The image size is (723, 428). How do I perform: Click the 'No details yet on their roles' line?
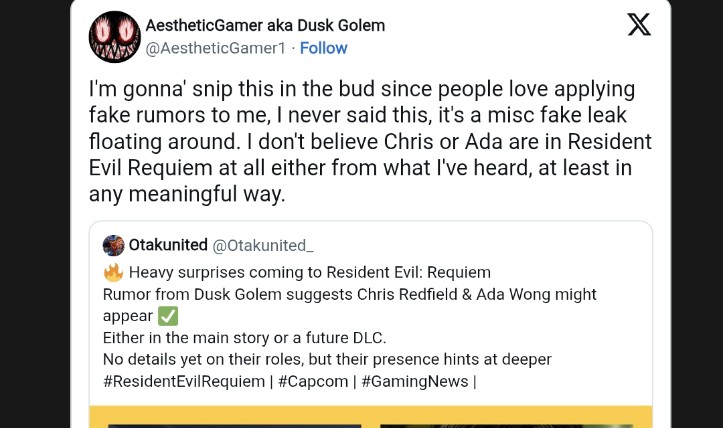point(327,359)
